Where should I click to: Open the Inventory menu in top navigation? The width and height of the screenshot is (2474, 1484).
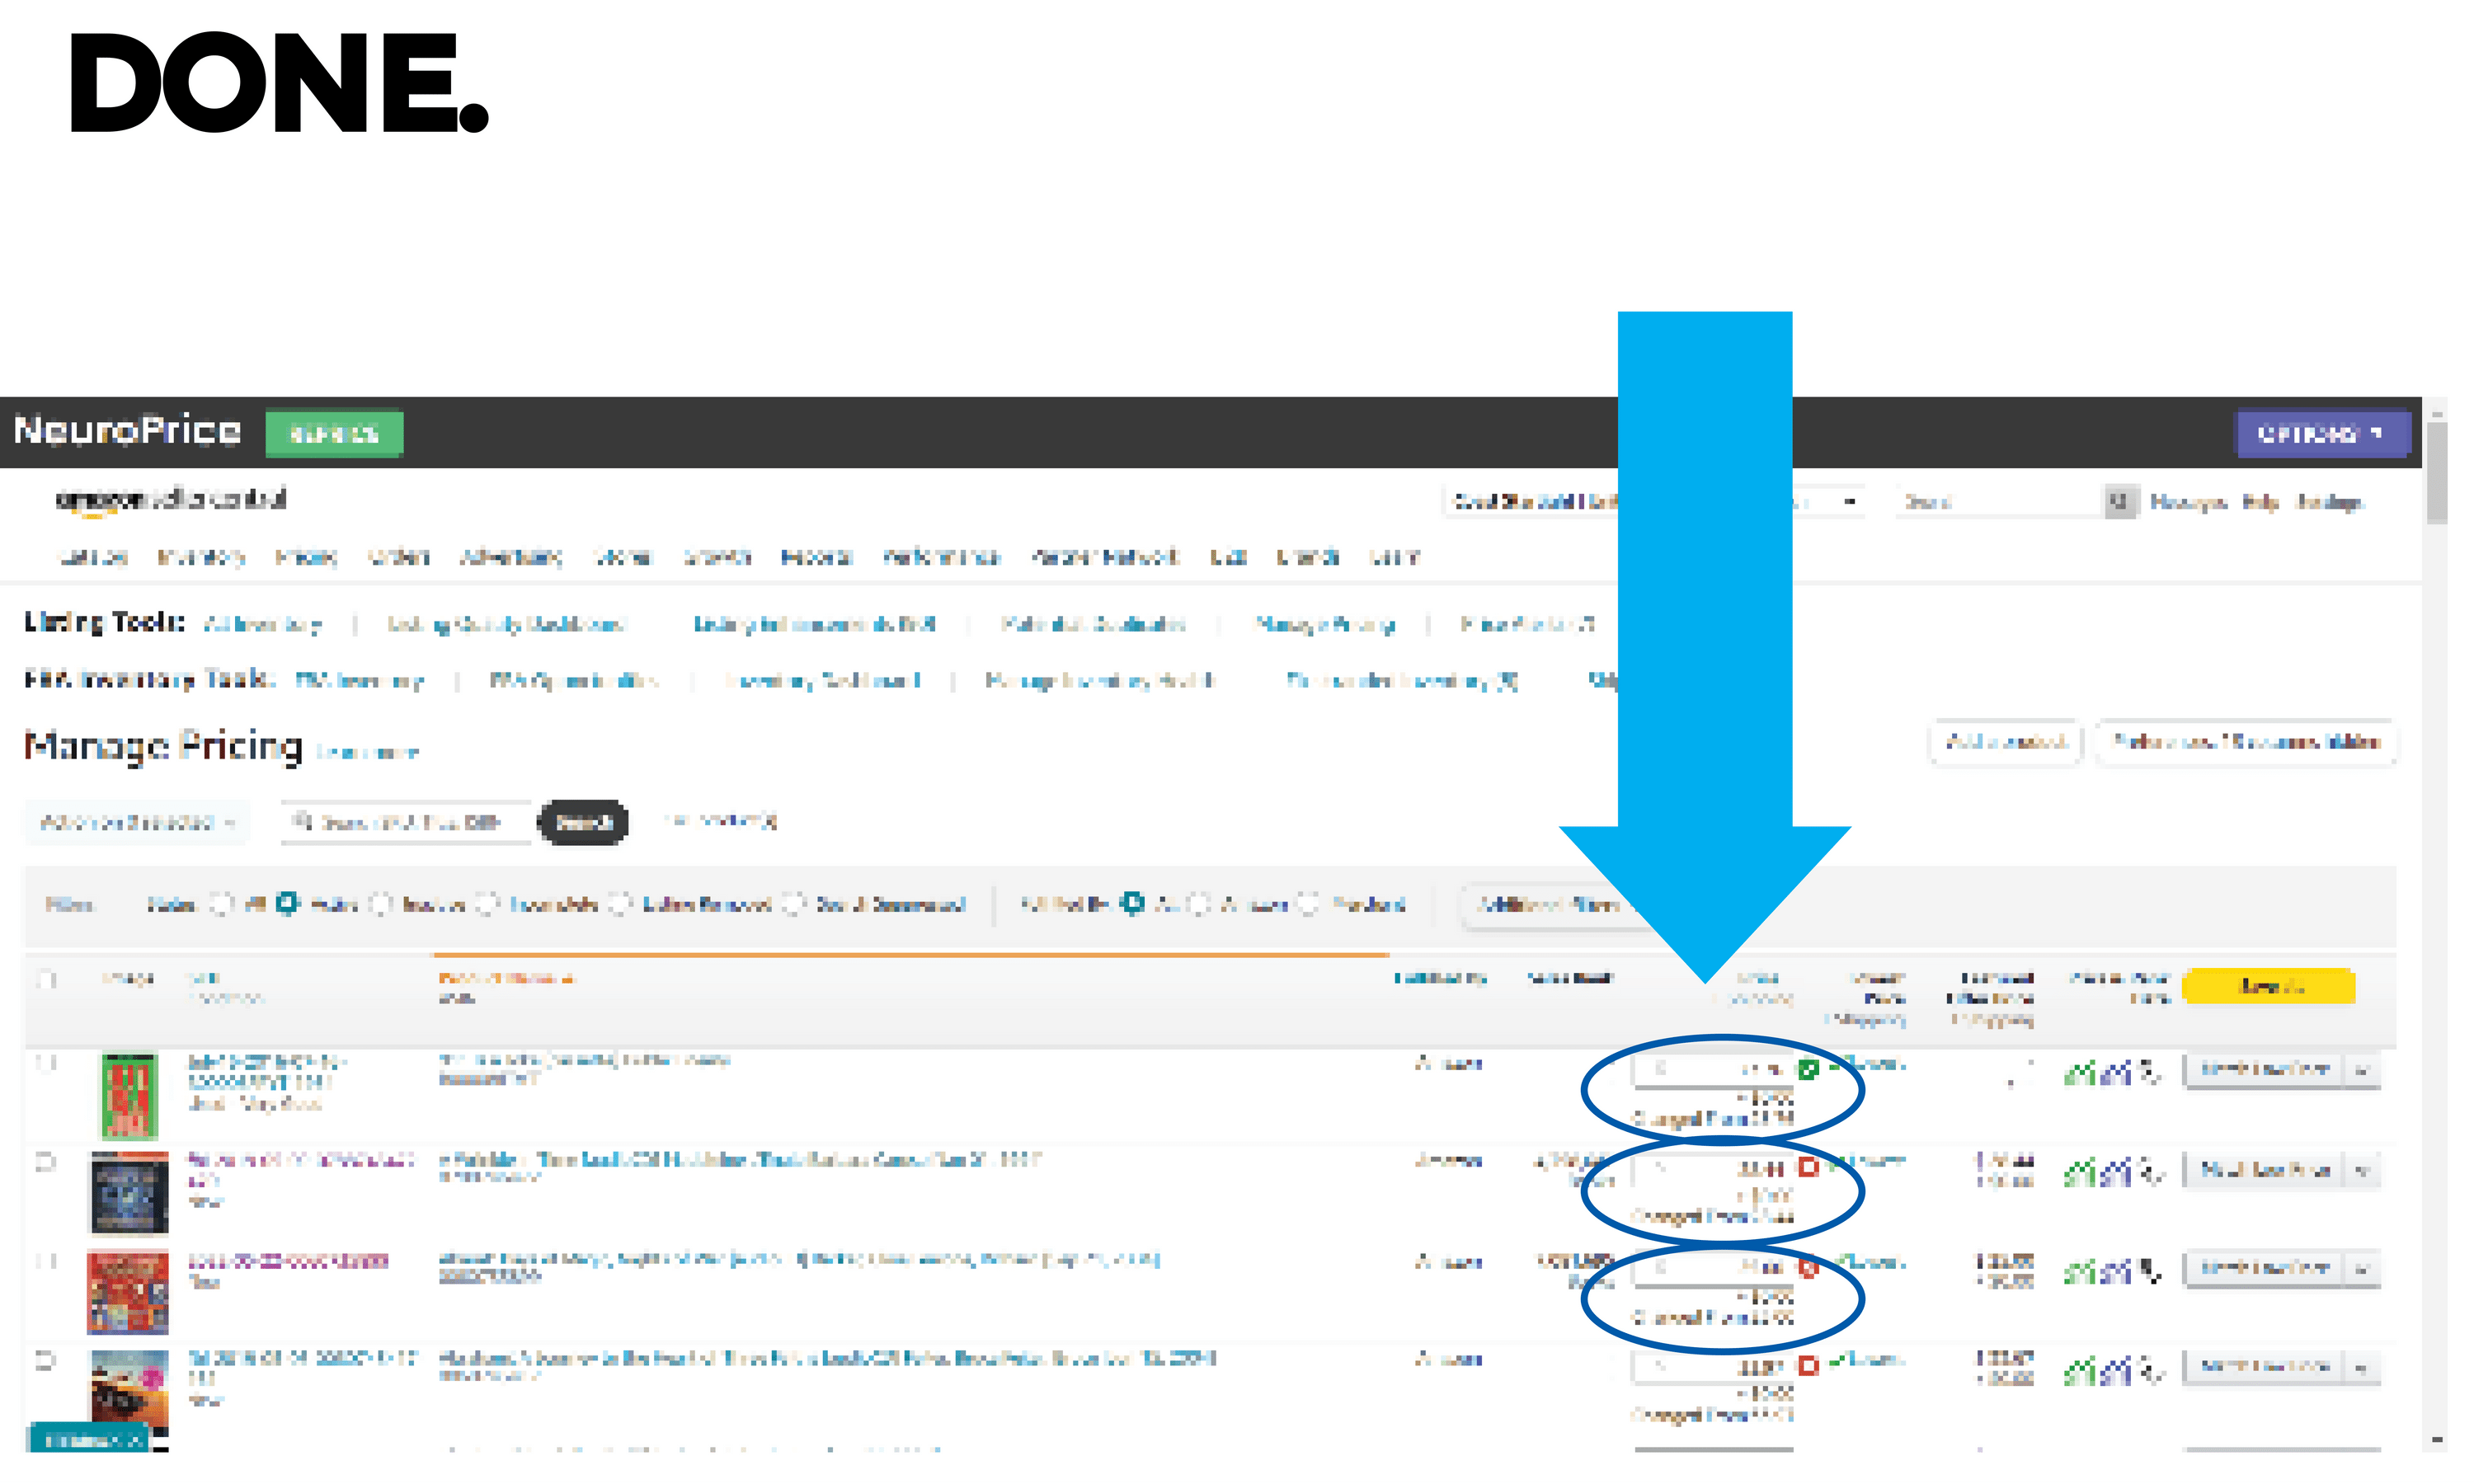(201, 557)
